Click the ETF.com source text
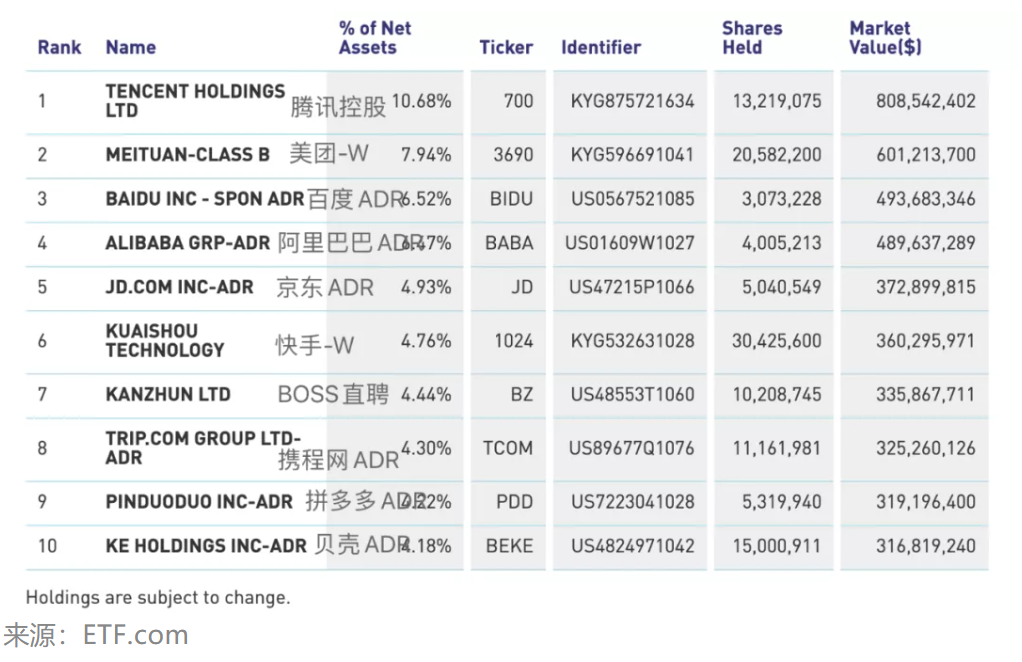The image size is (1022, 662). click(x=135, y=635)
